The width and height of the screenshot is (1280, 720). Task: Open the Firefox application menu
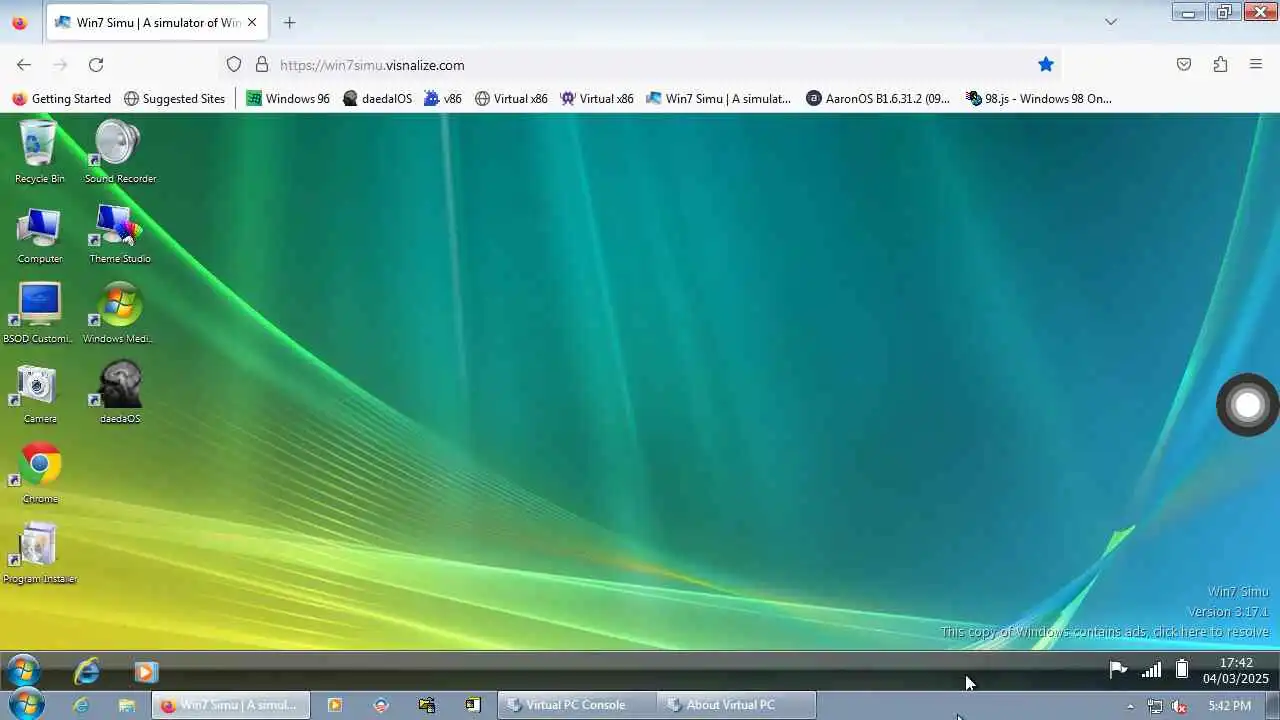point(1256,64)
